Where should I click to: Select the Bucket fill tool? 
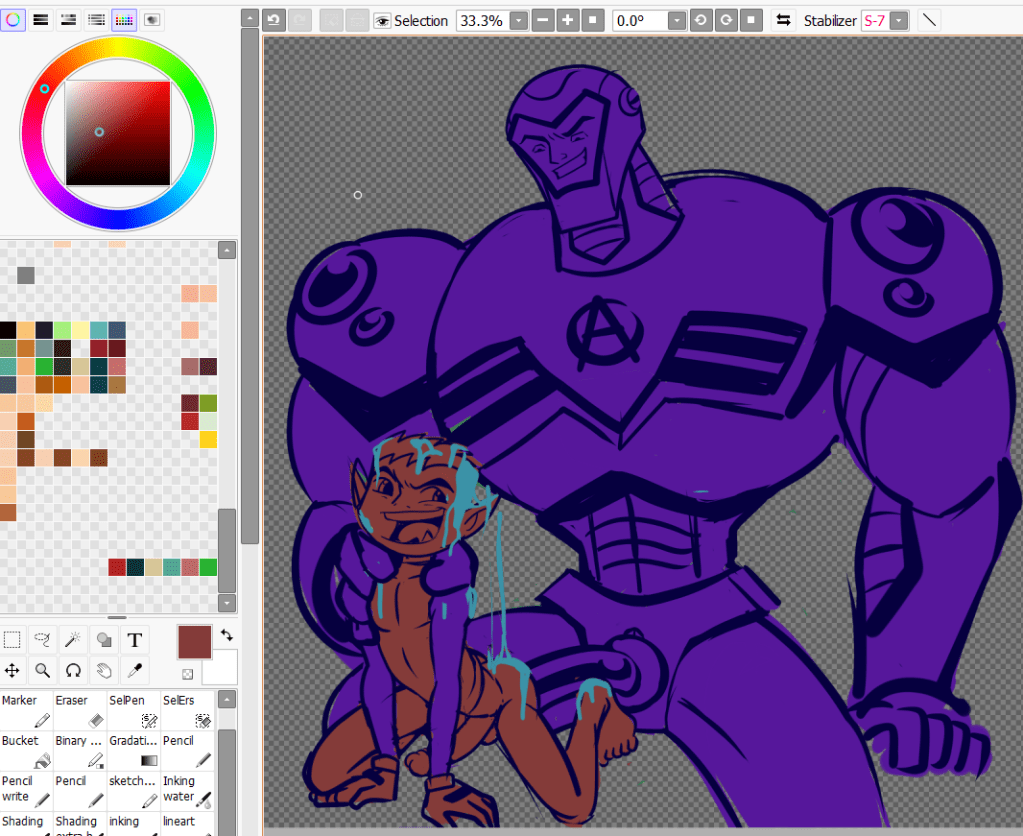pyautogui.click(x=27, y=750)
